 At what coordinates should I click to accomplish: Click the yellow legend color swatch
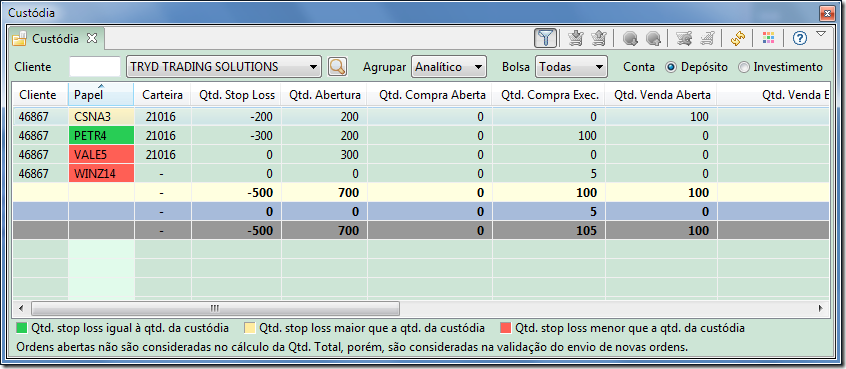coord(249,327)
